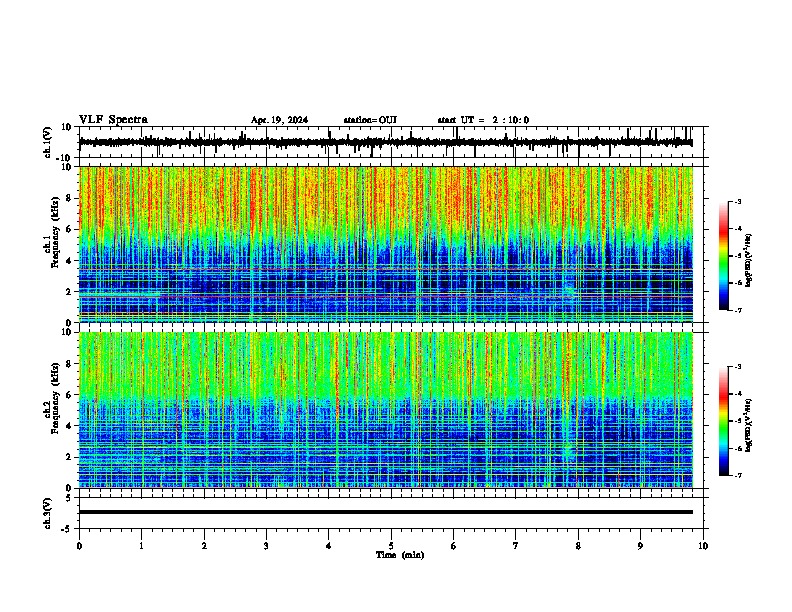Click the color scale bar beside ch.2 spectrogram
792x612 pixels.
[x=723, y=421]
